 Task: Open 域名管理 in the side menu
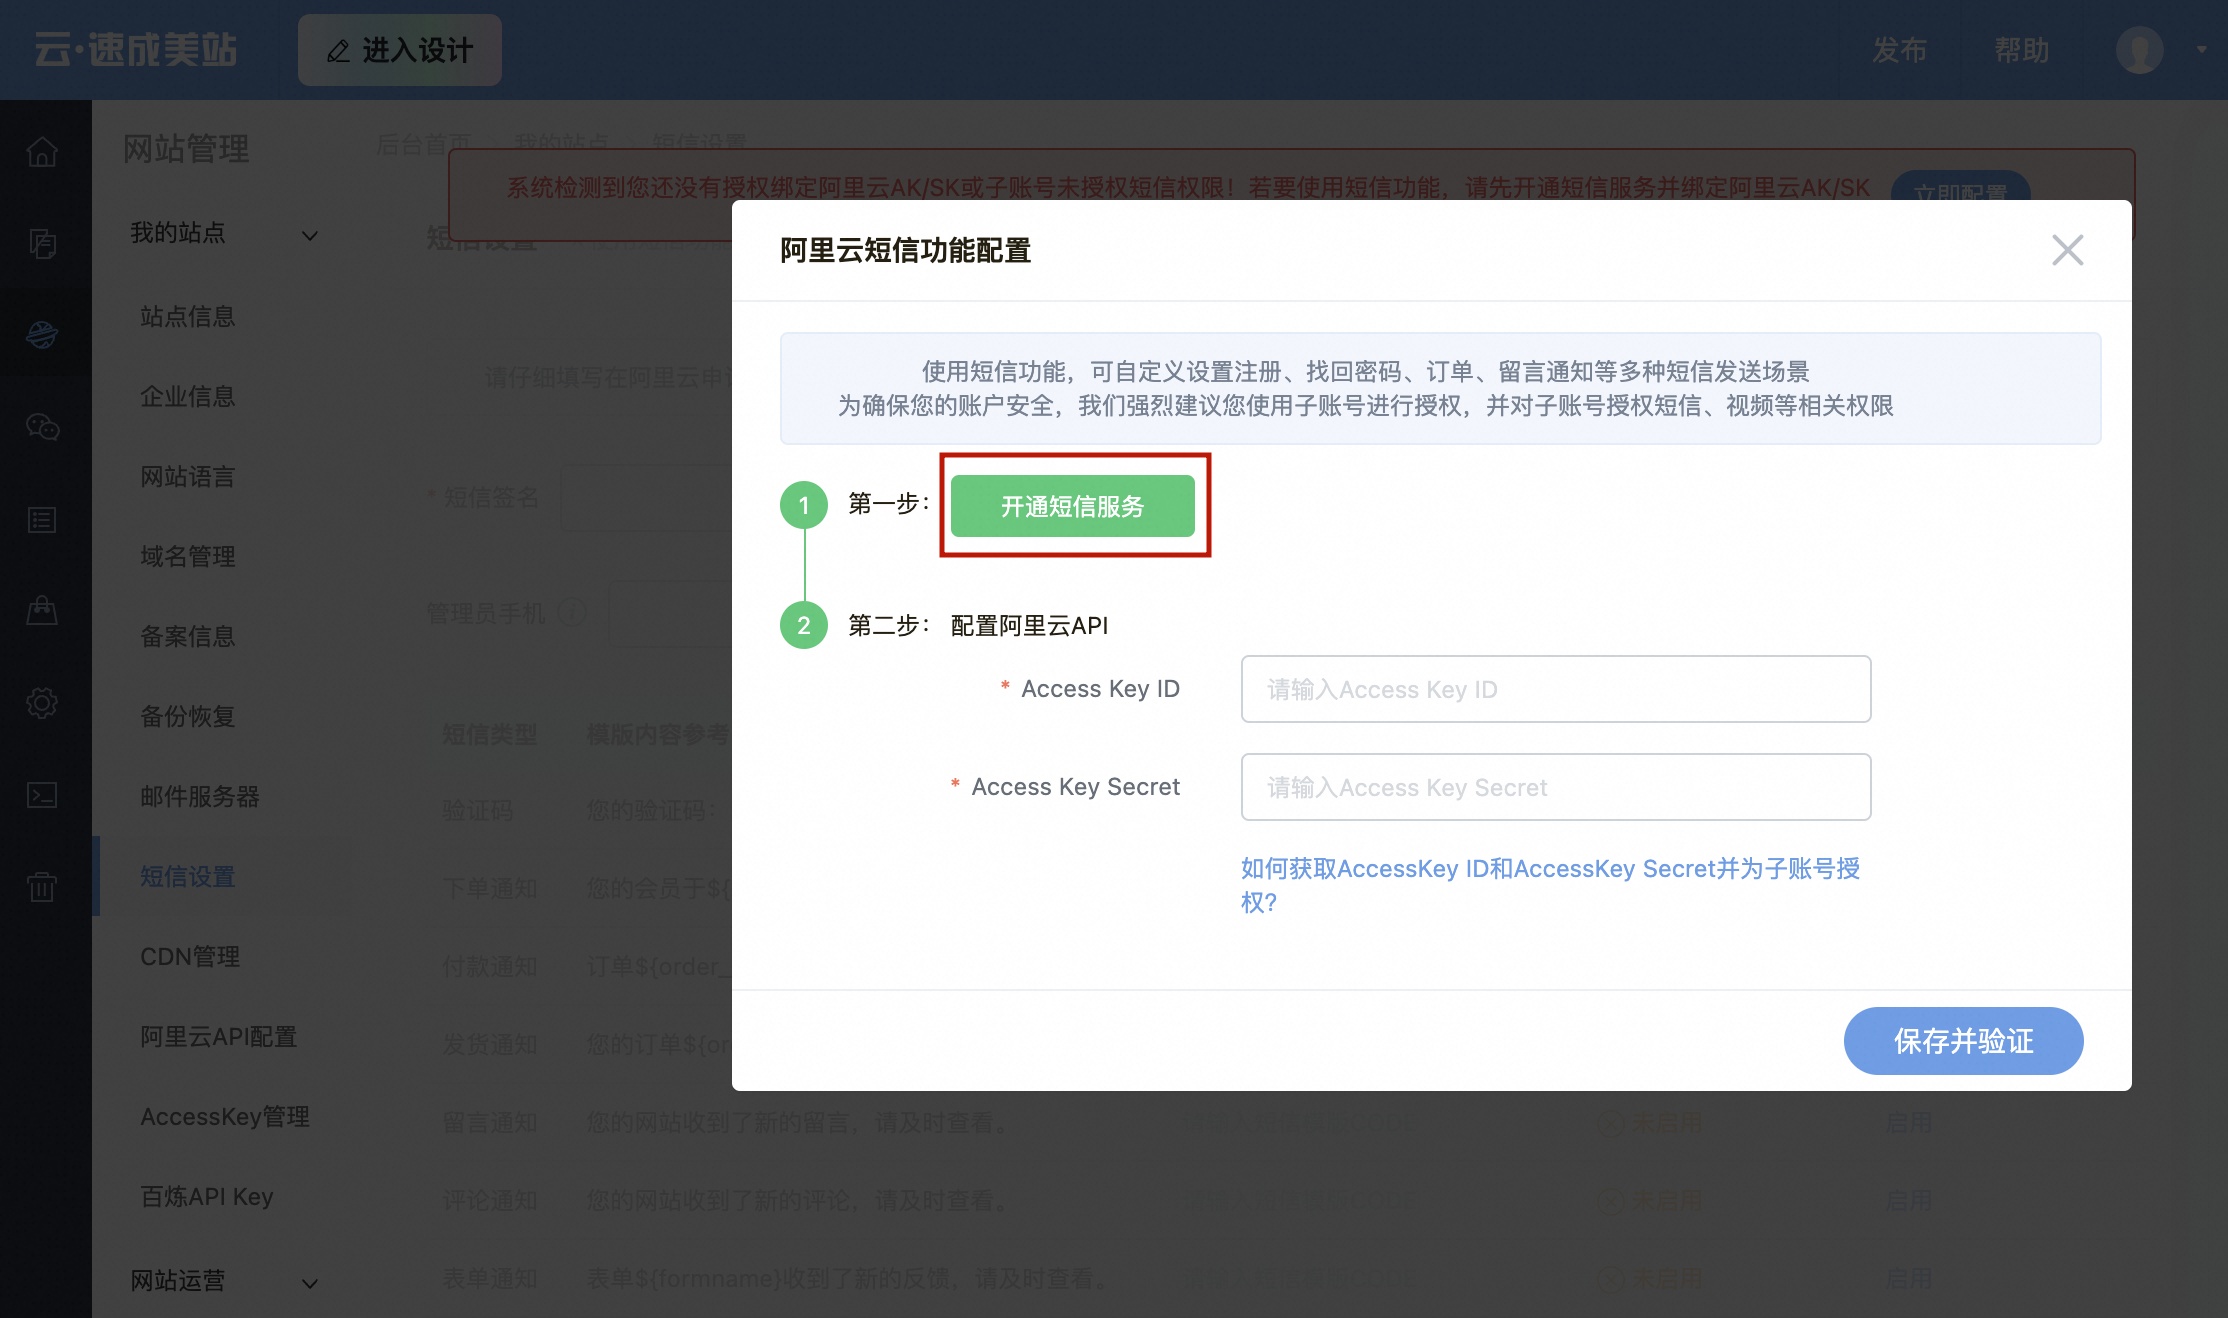(x=188, y=557)
